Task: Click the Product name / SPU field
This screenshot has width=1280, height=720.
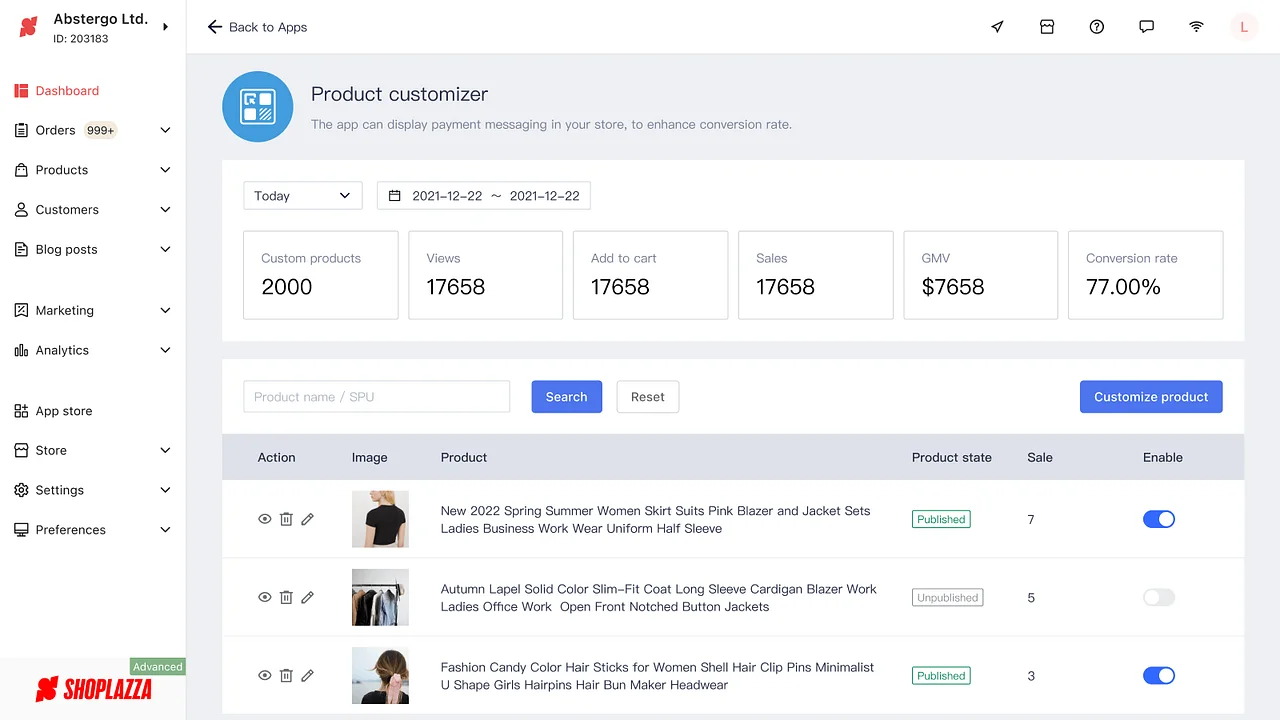Action: click(376, 397)
